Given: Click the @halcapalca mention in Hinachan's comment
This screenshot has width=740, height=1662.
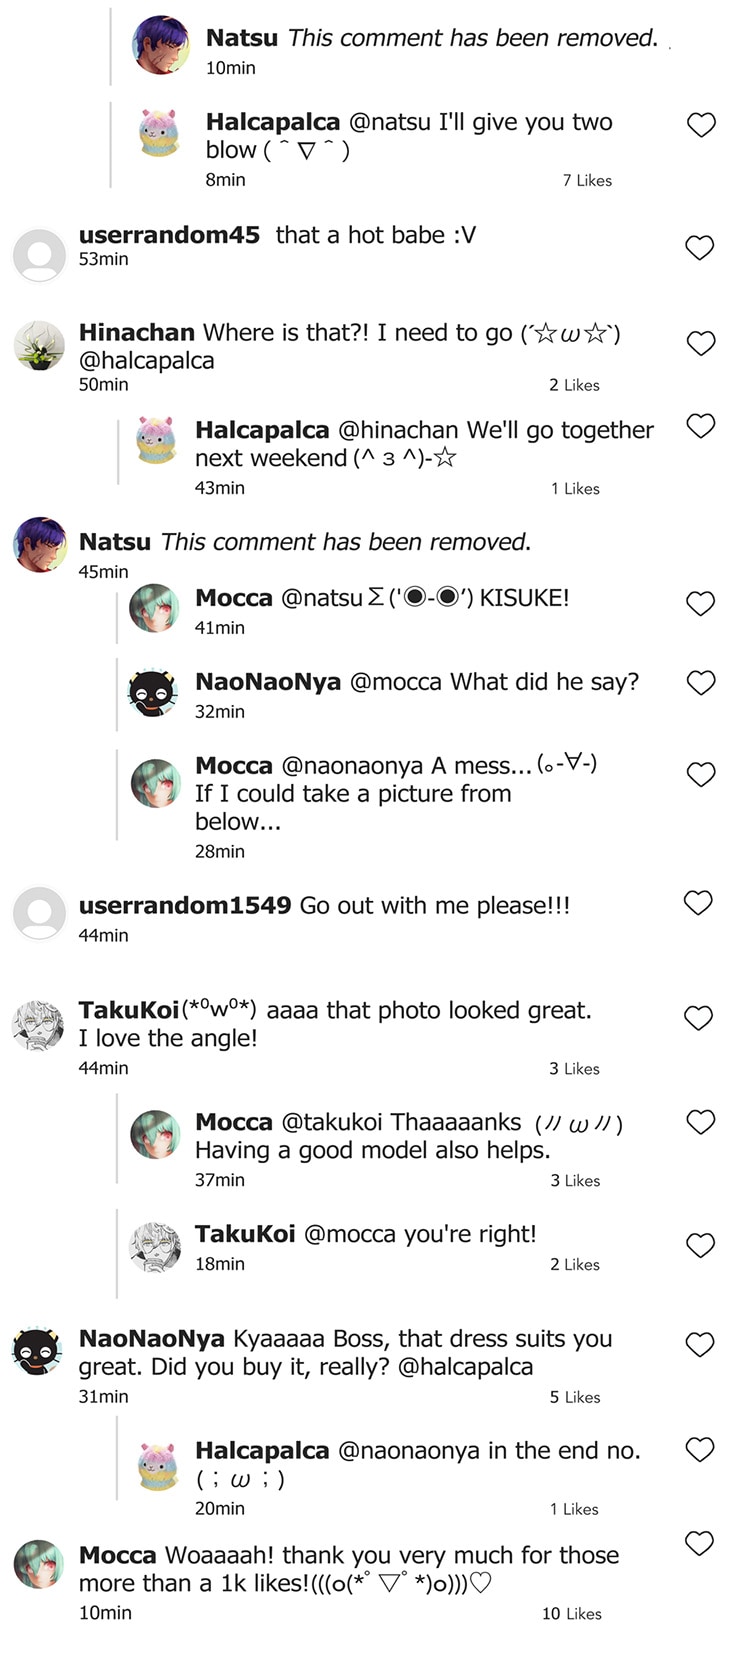Looking at the screenshot, I should pyautogui.click(x=146, y=361).
